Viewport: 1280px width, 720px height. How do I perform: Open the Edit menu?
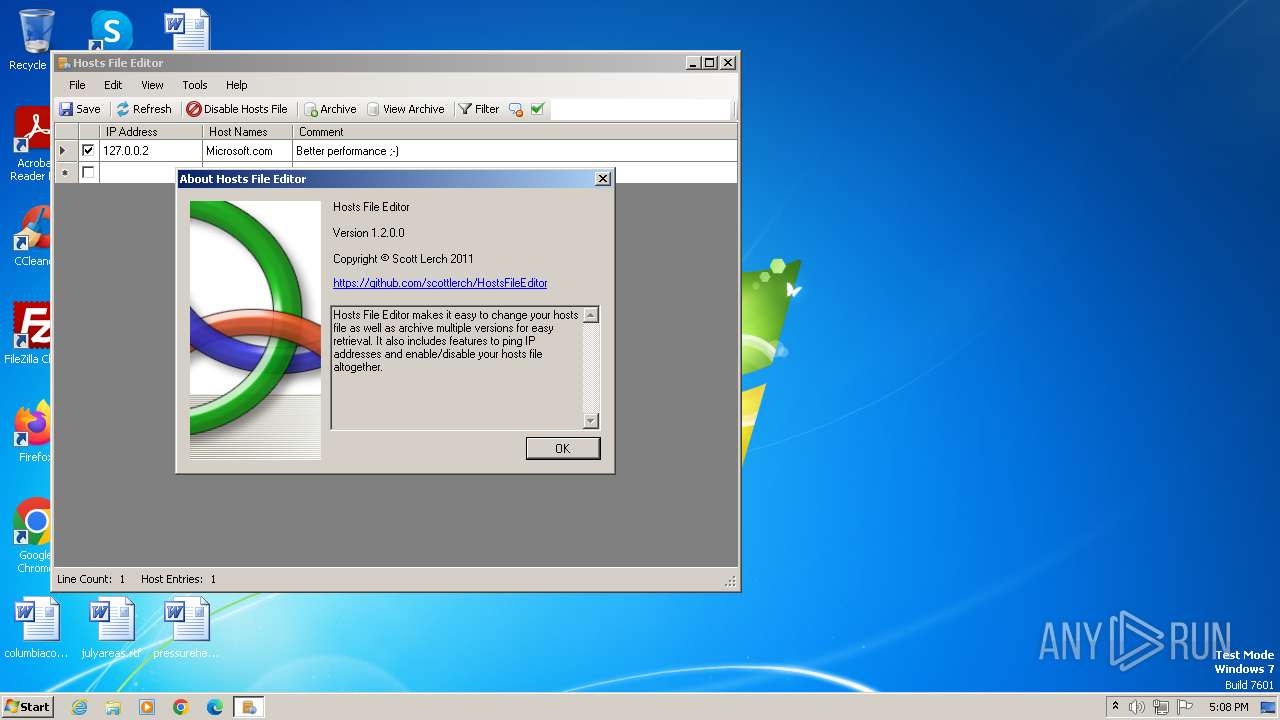click(113, 85)
